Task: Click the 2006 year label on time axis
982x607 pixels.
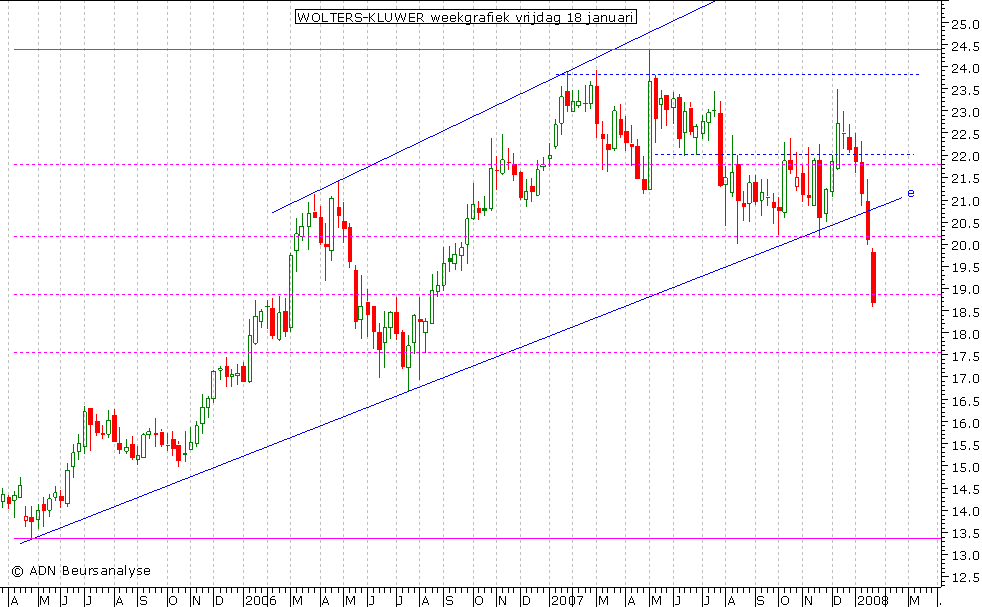Action: (x=260, y=601)
